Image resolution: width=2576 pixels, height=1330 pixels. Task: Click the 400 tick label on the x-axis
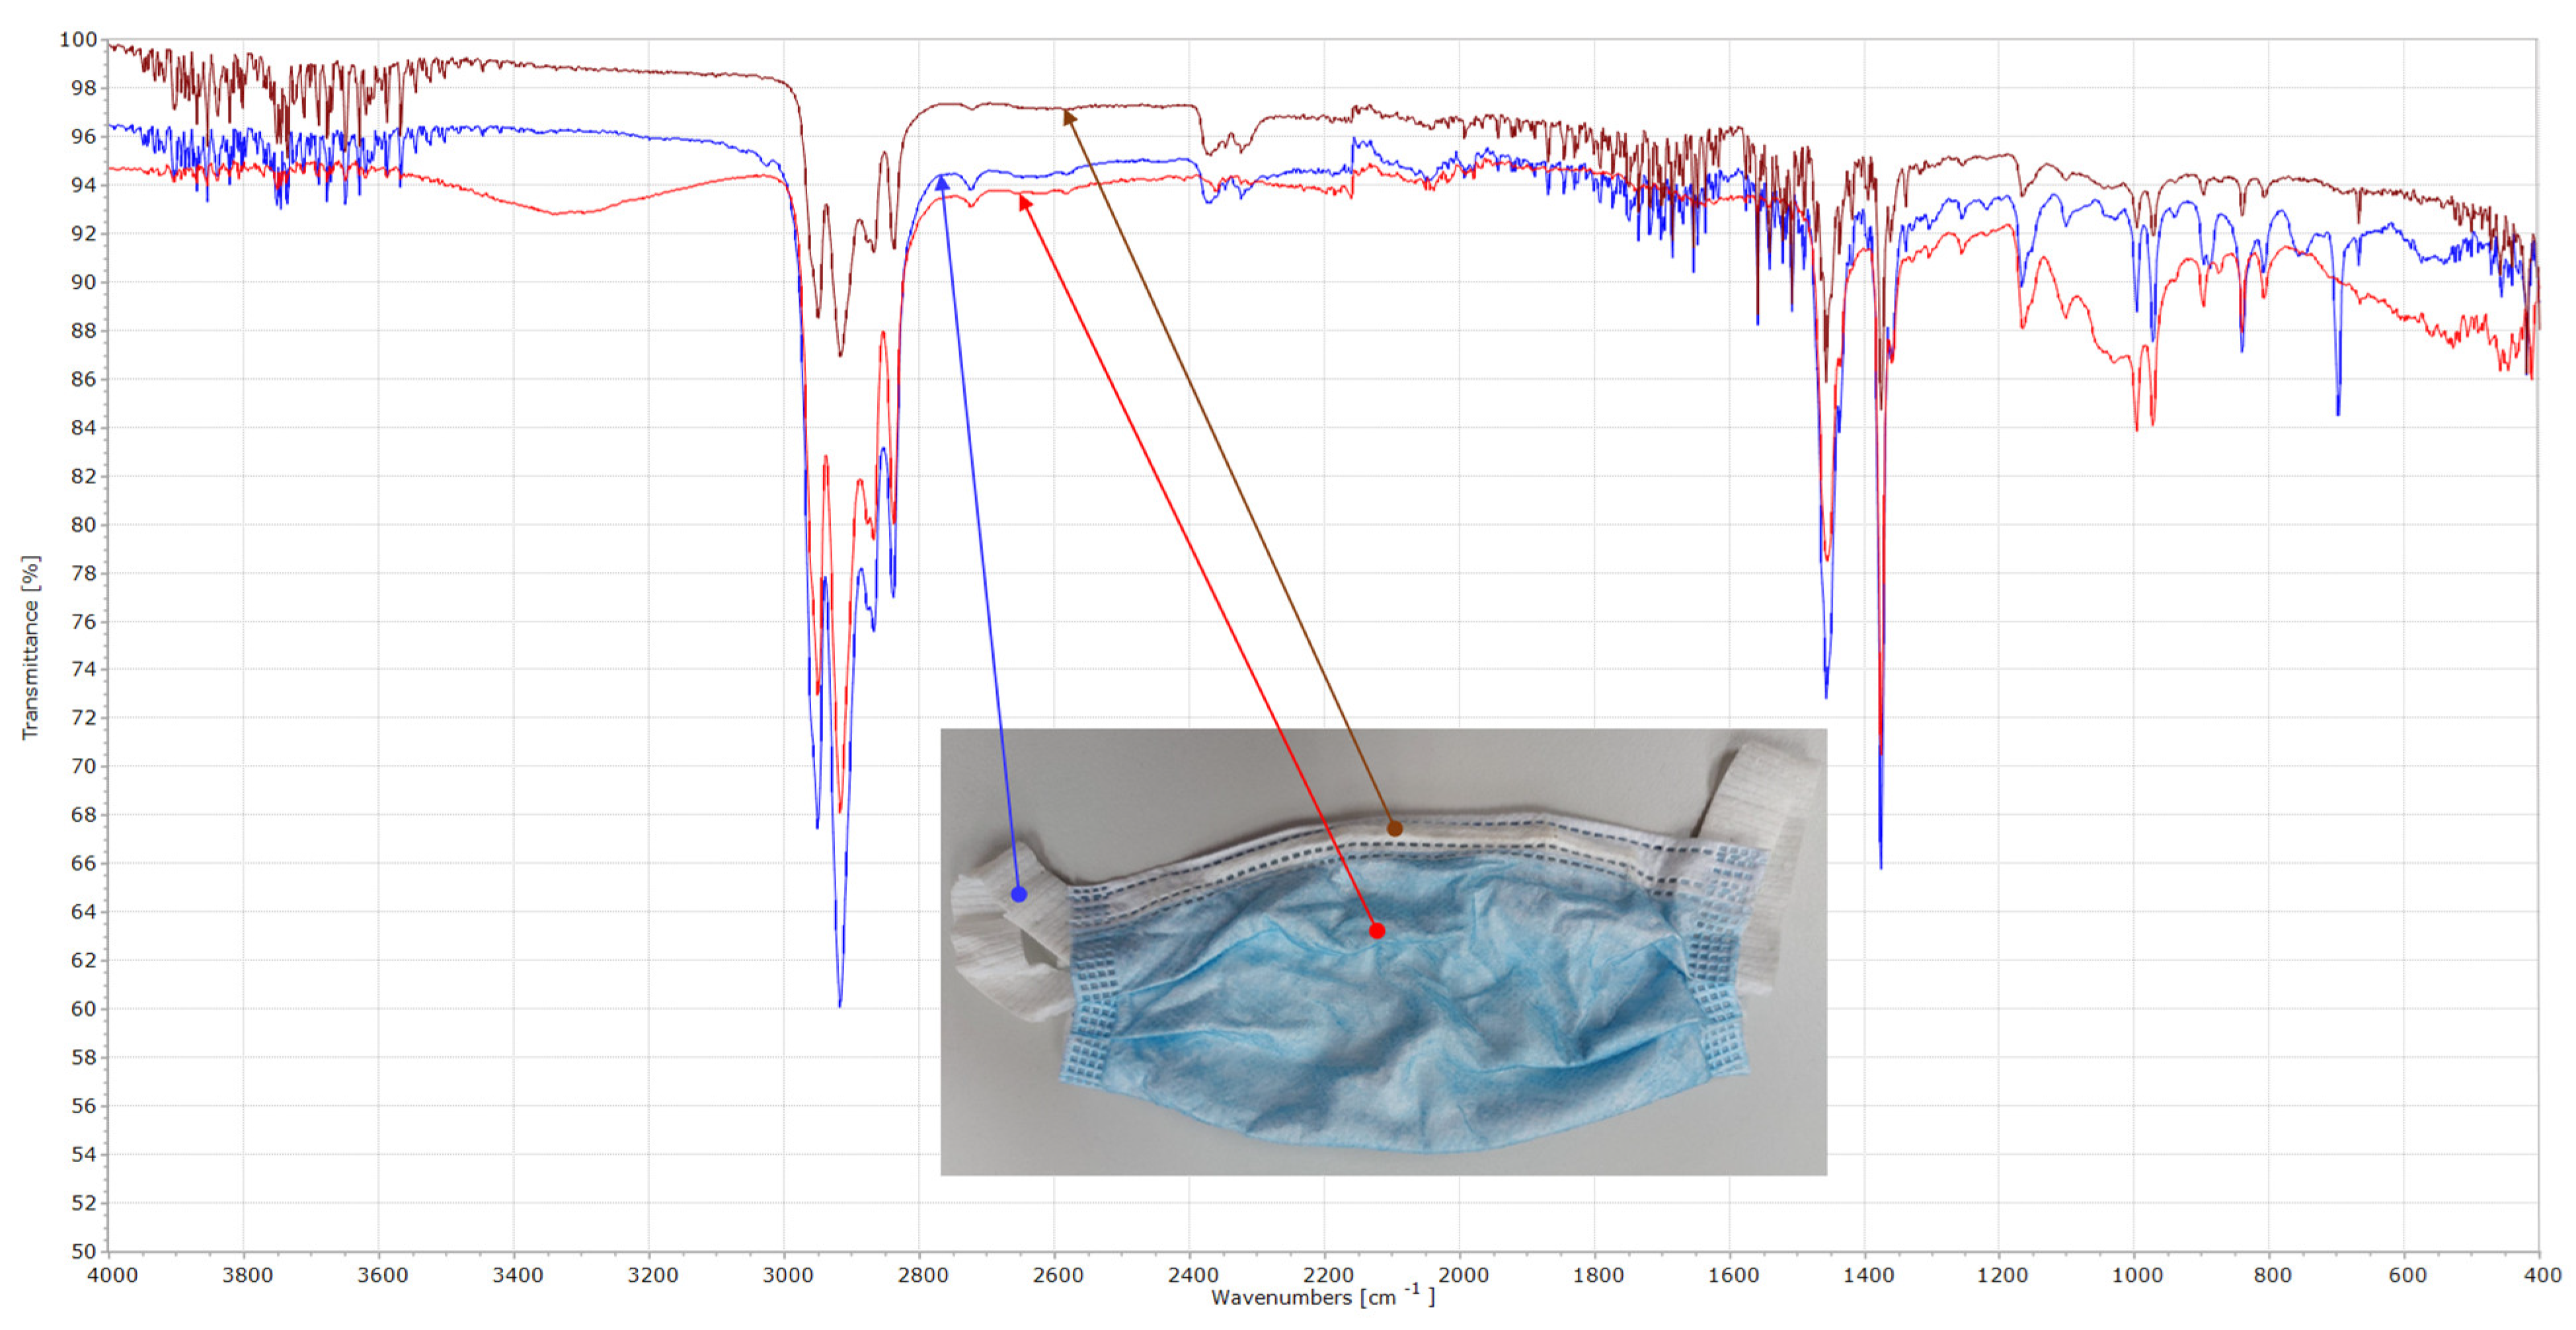pyautogui.click(x=2542, y=1275)
